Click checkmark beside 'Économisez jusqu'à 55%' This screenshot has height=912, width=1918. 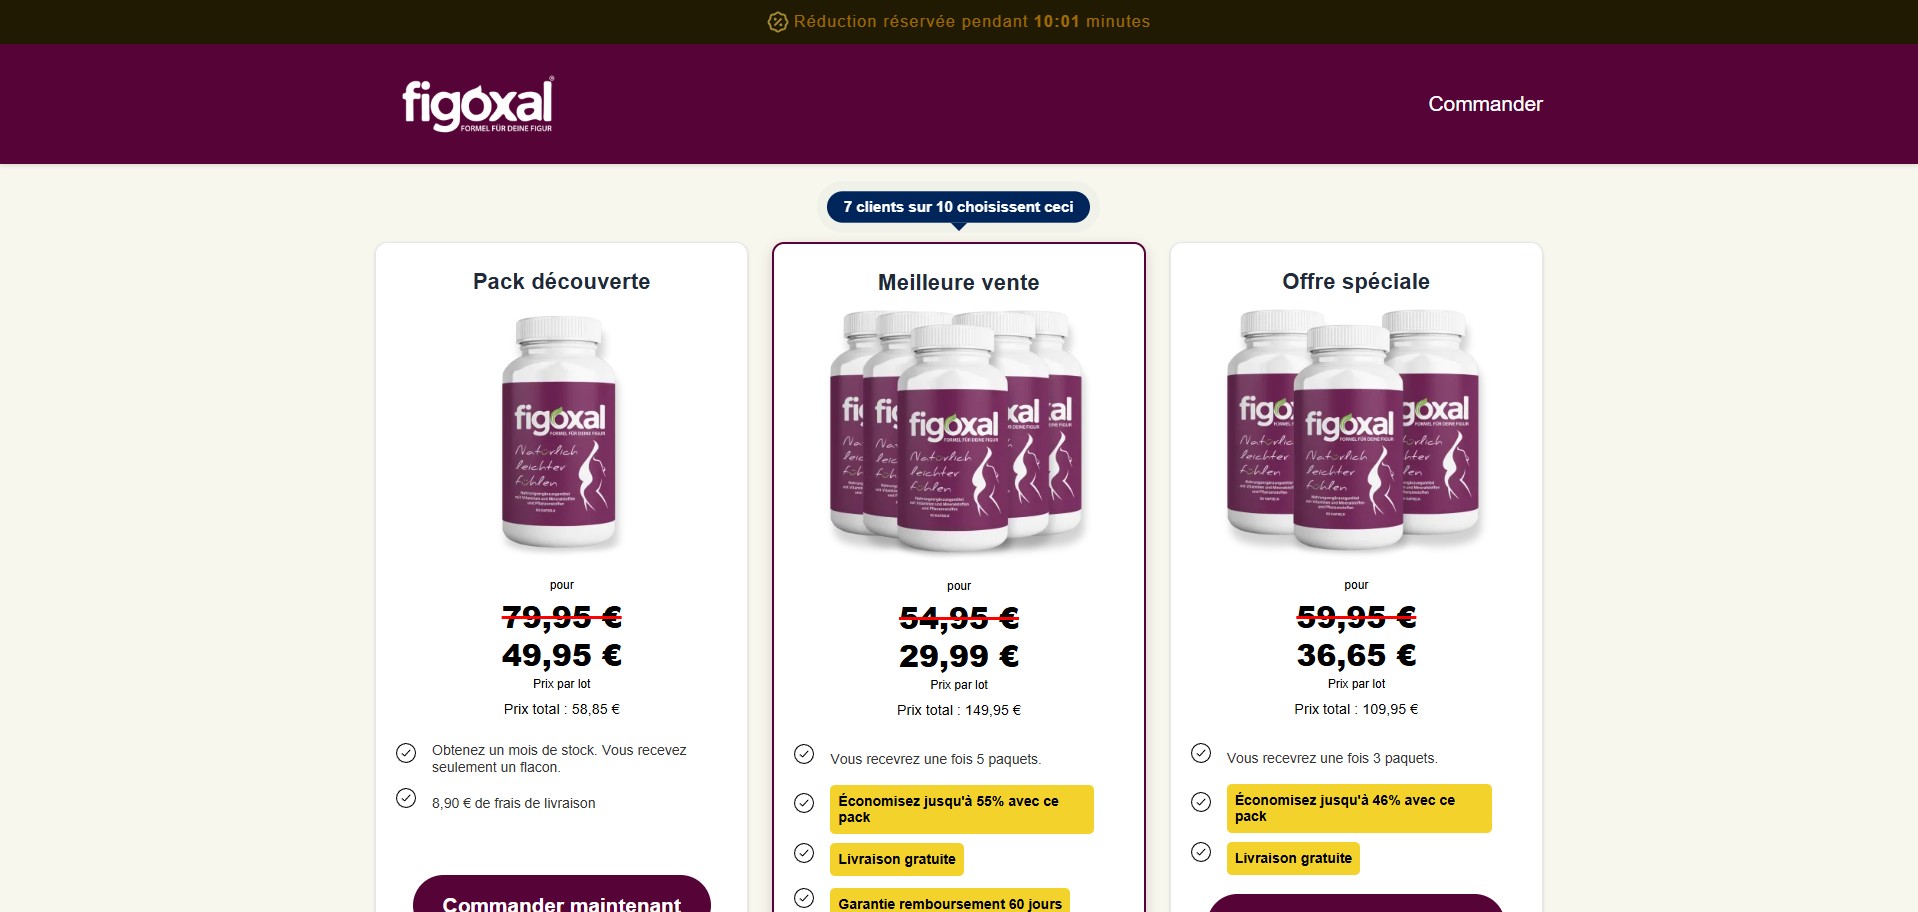[804, 803]
